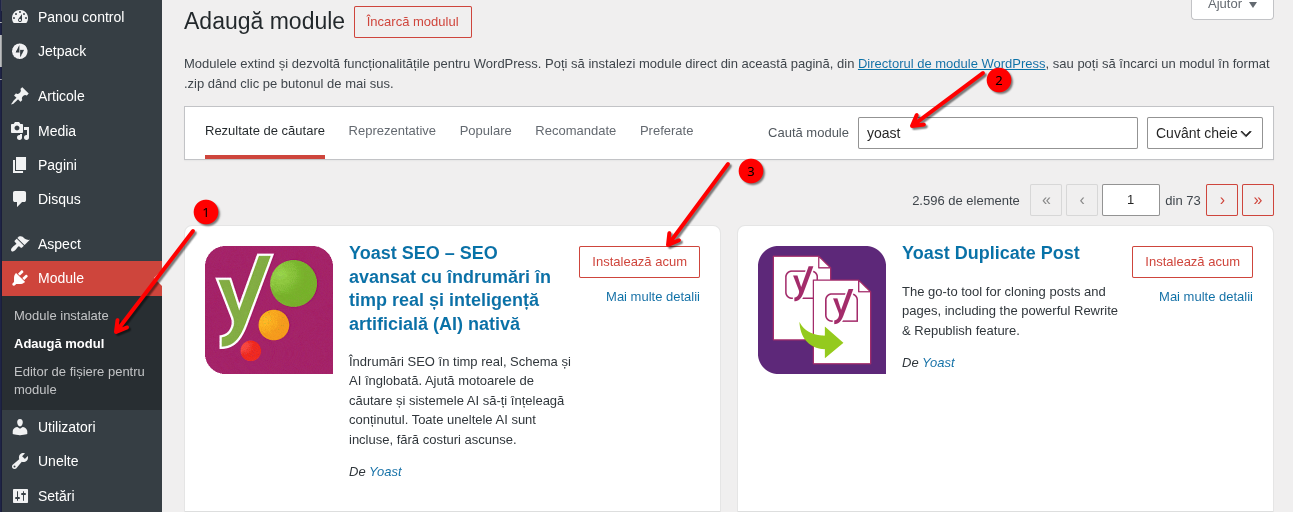Open Mai multe detalii for Duplicate Post
Screen dimensions: 1293x512
coord(1206,297)
